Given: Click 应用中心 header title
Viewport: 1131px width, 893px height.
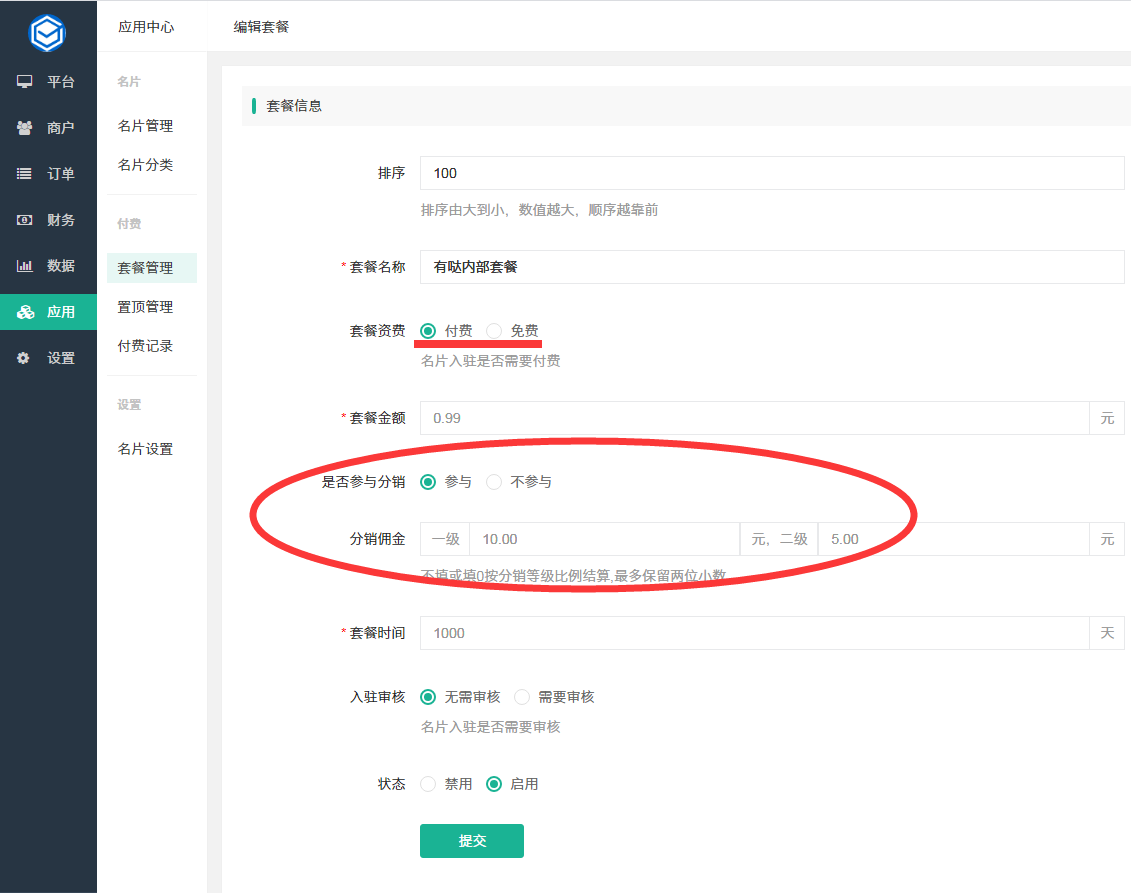Looking at the screenshot, I should coord(146,27).
